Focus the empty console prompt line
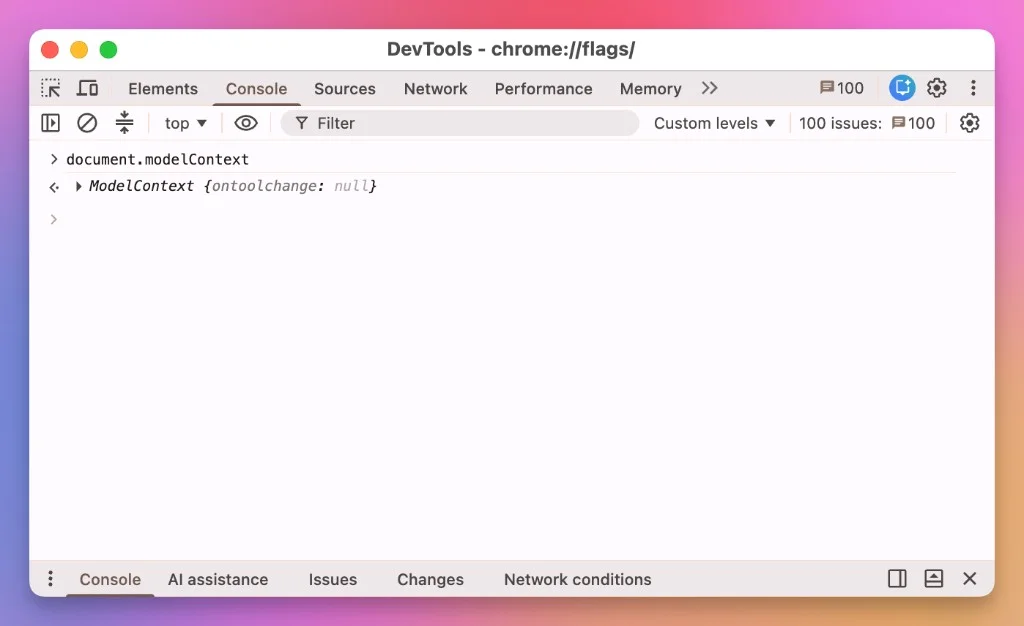This screenshot has width=1024, height=626. pyautogui.click(x=509, y=219)
